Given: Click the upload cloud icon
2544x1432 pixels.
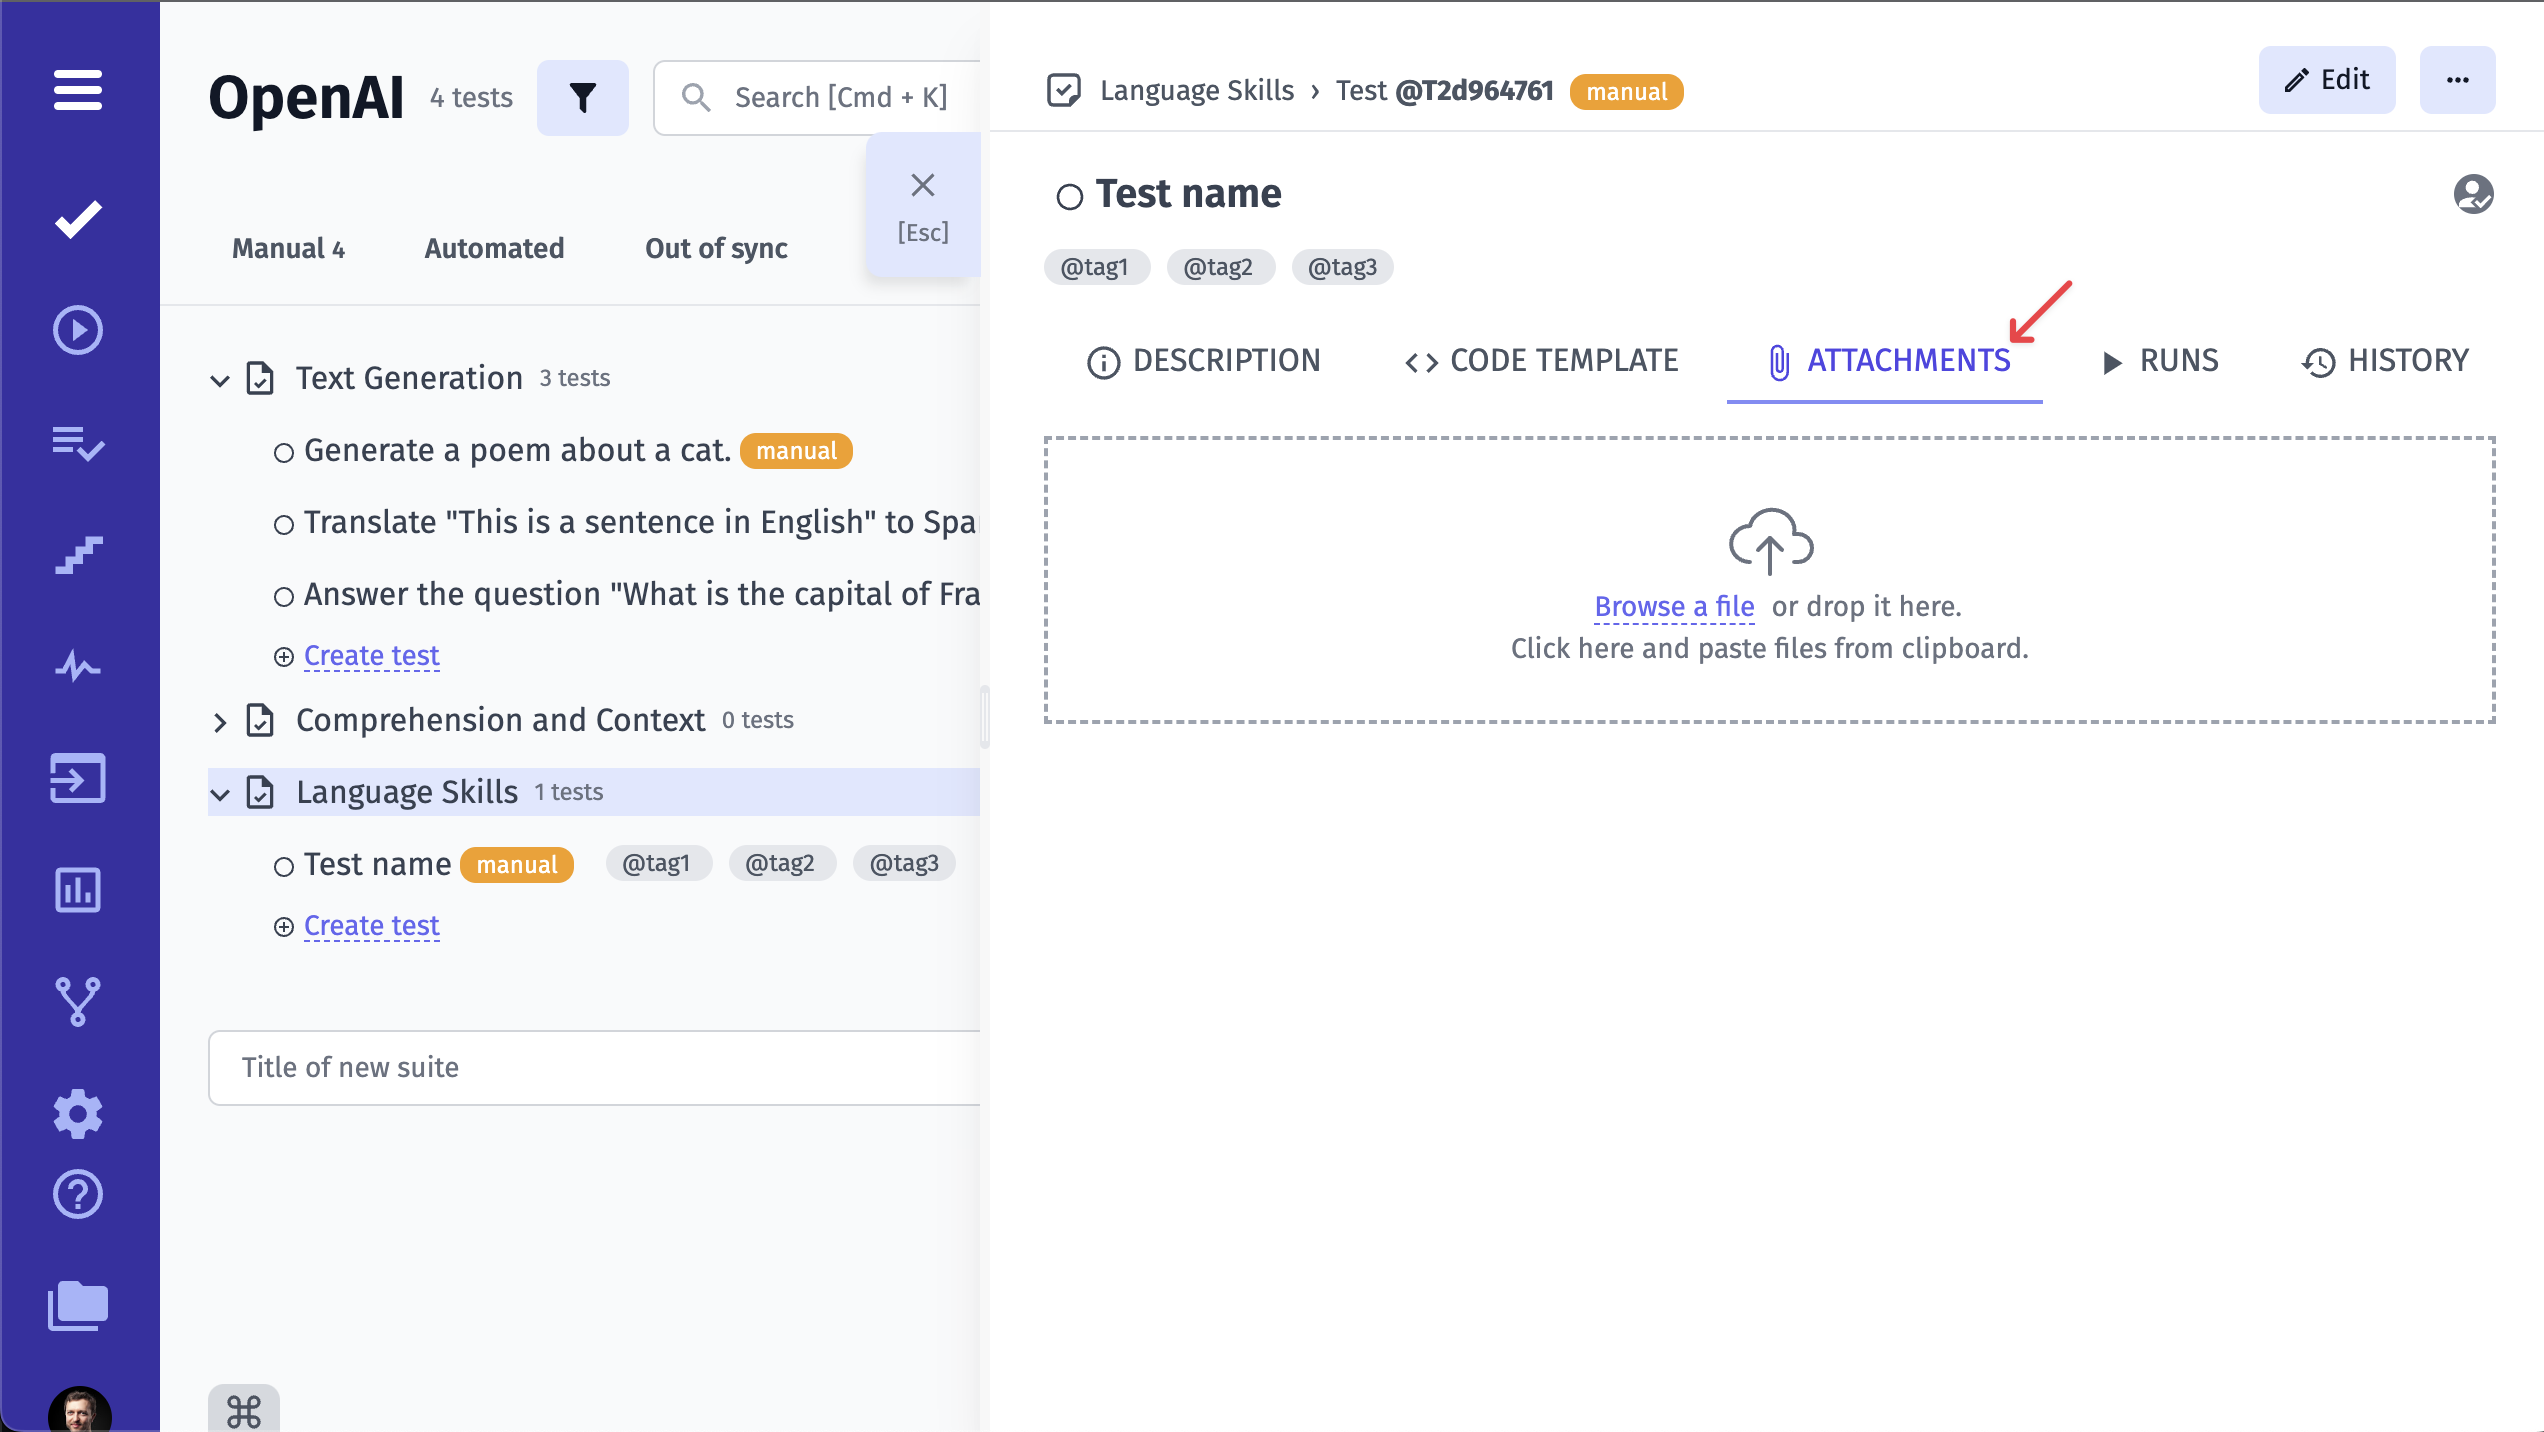Looking at the screenshot, I should click(x=1768, y=540).
